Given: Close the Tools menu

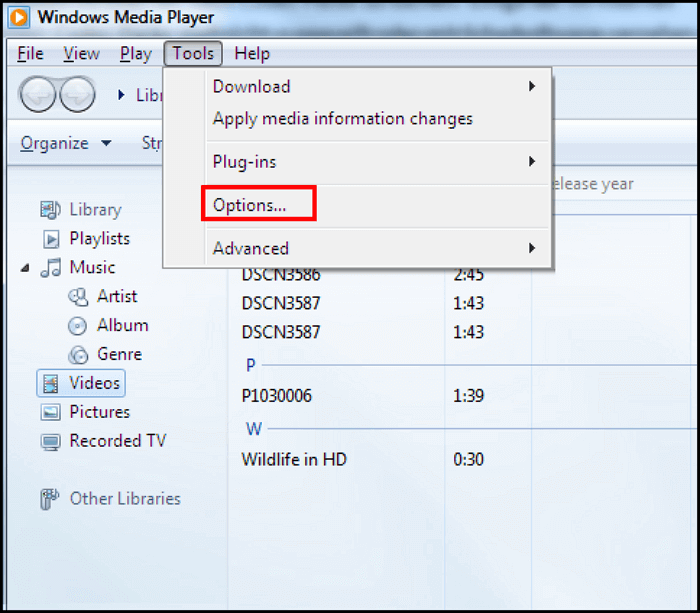Looking at the screenshot, I should 193,54.
